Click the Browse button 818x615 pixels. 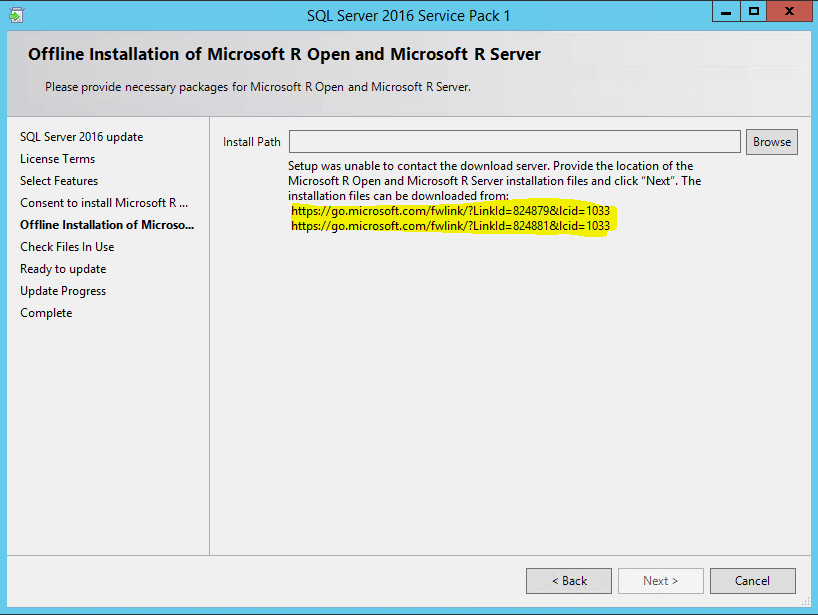click(772, 142)
